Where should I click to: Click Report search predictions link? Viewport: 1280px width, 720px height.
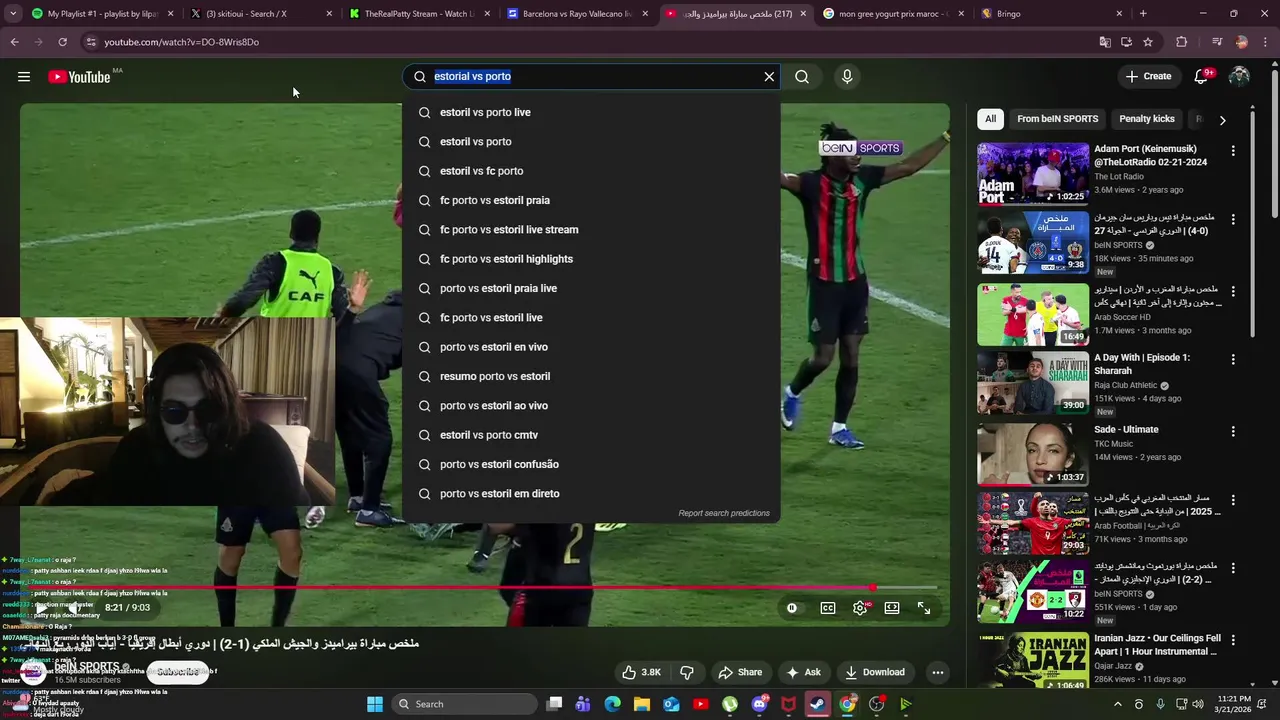pos(724,514)
